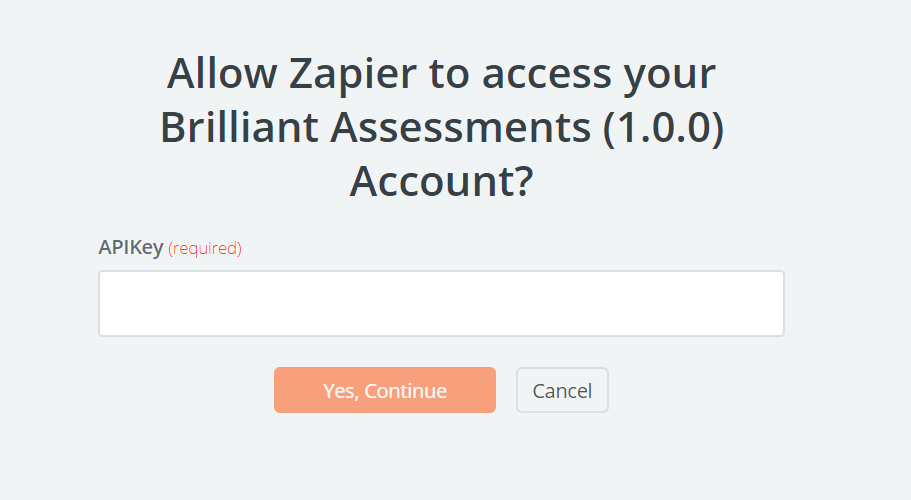Screen dimensions: 911x500
Task: Confirm Zapier access with Yes, Continue
Action: click(385, 390)
